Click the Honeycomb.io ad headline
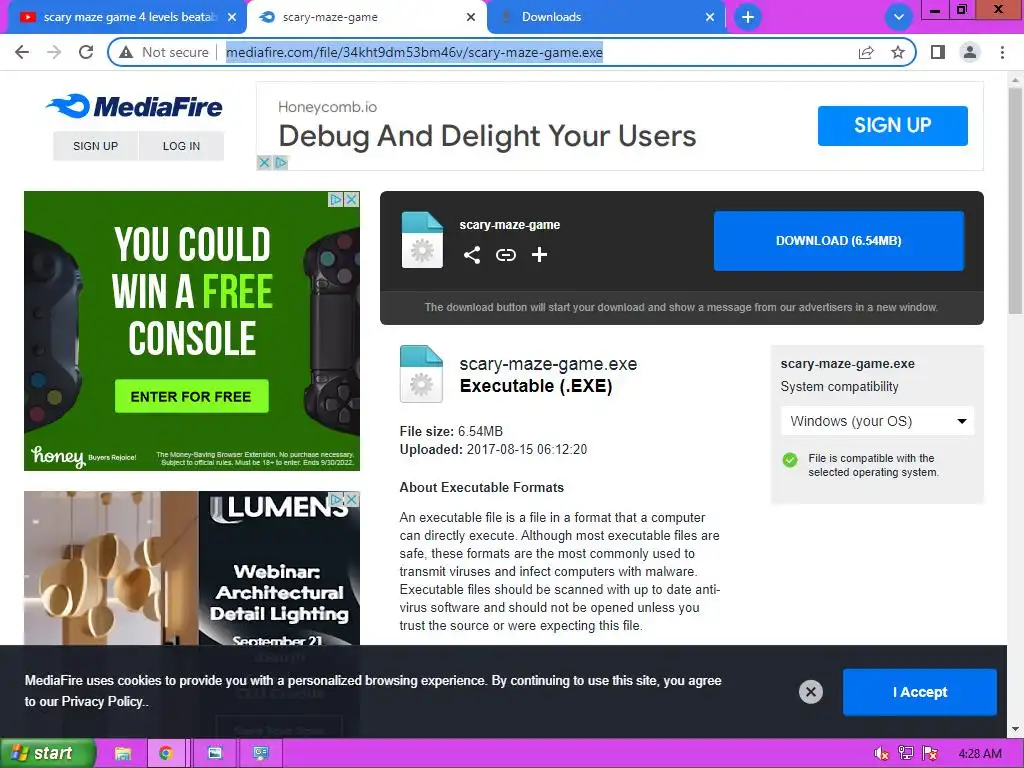 (487, 136)
